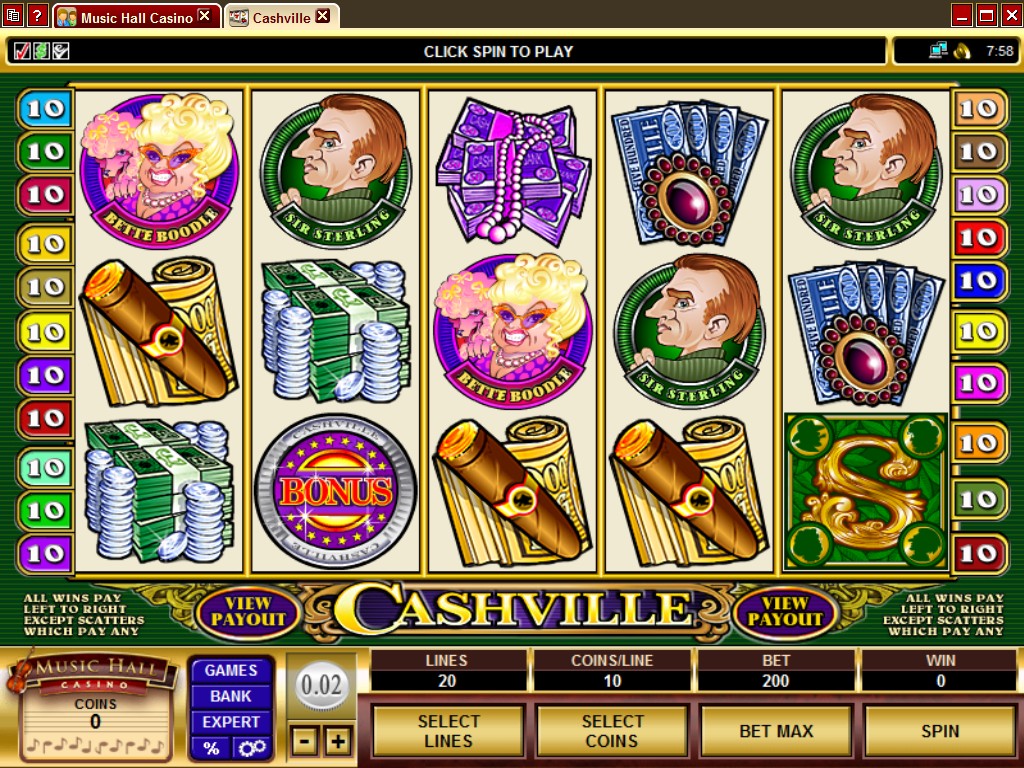Click the gold coins icon beside the clock
This screenshot has height=768, width=1024.
tap(962, 50)
